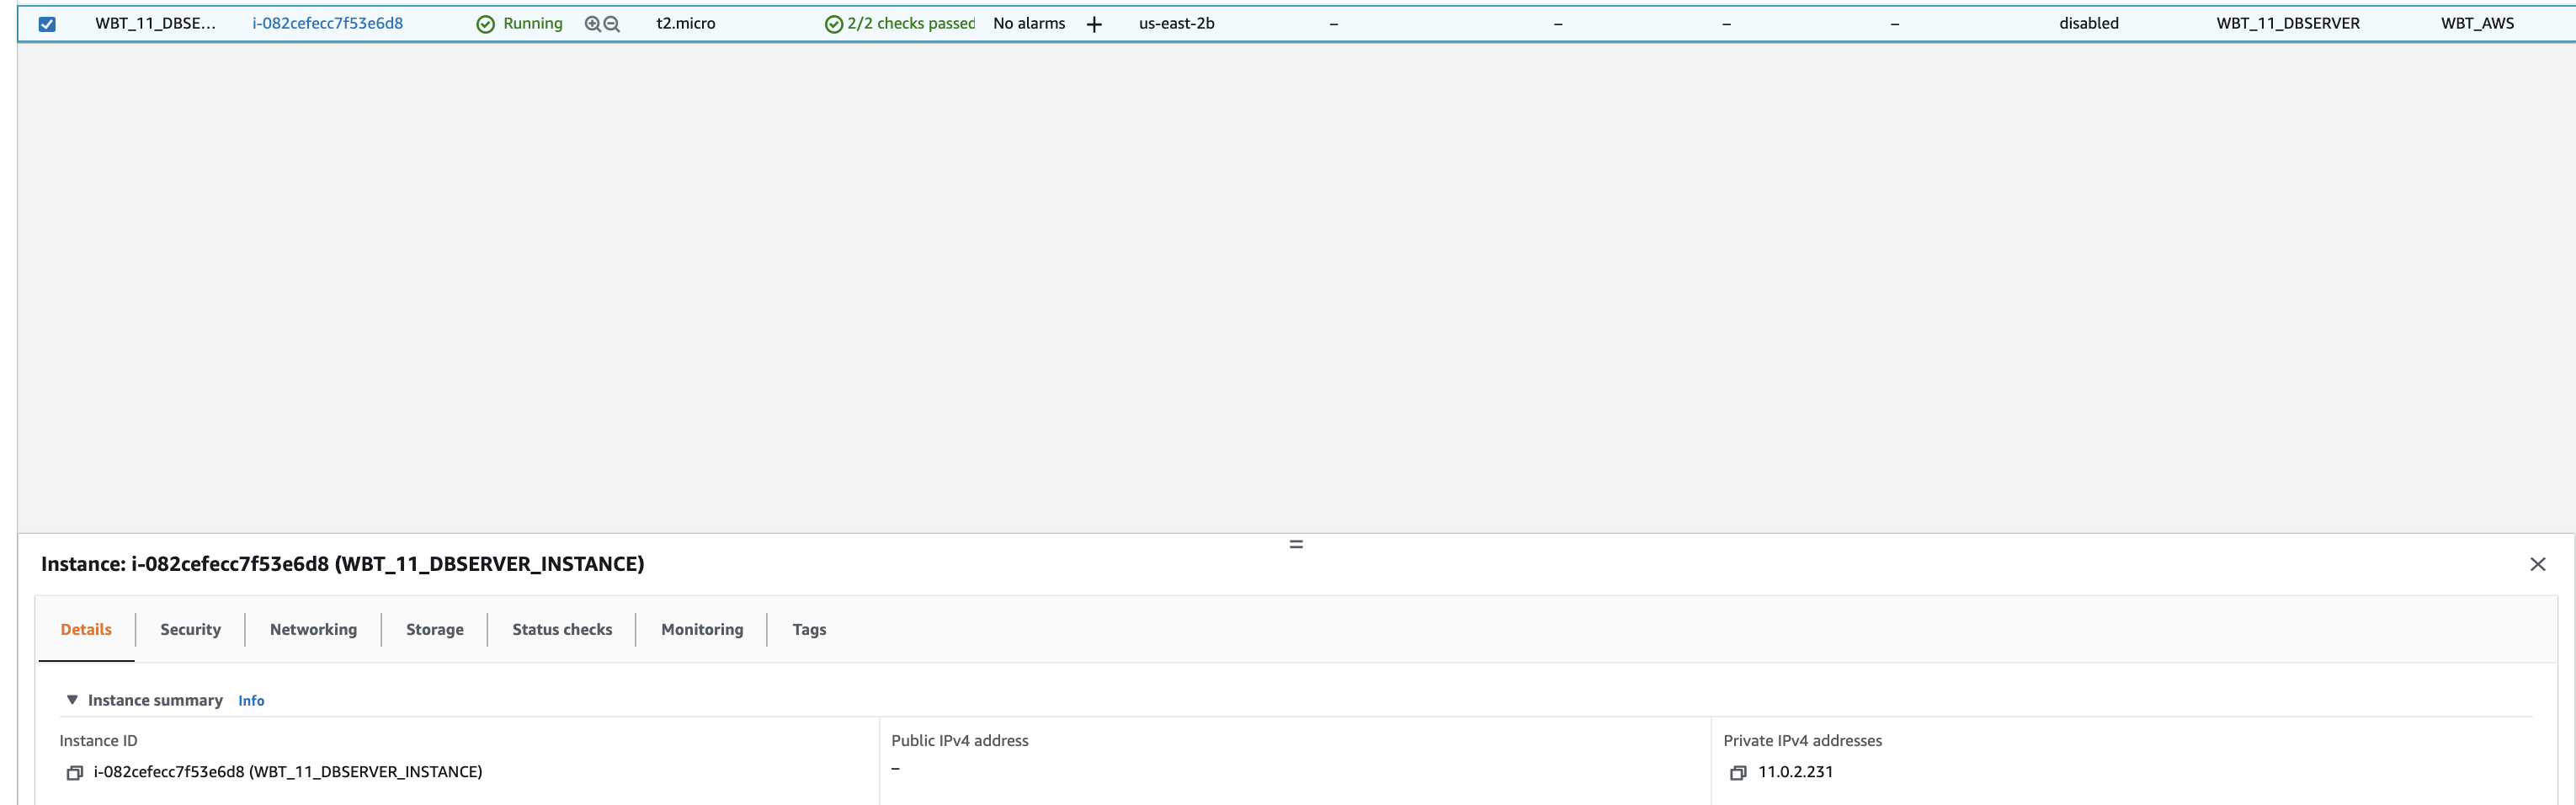Go to the Storage tab
The height and width of the screenshot is (805, 2576).
click(x=434, y=629)
